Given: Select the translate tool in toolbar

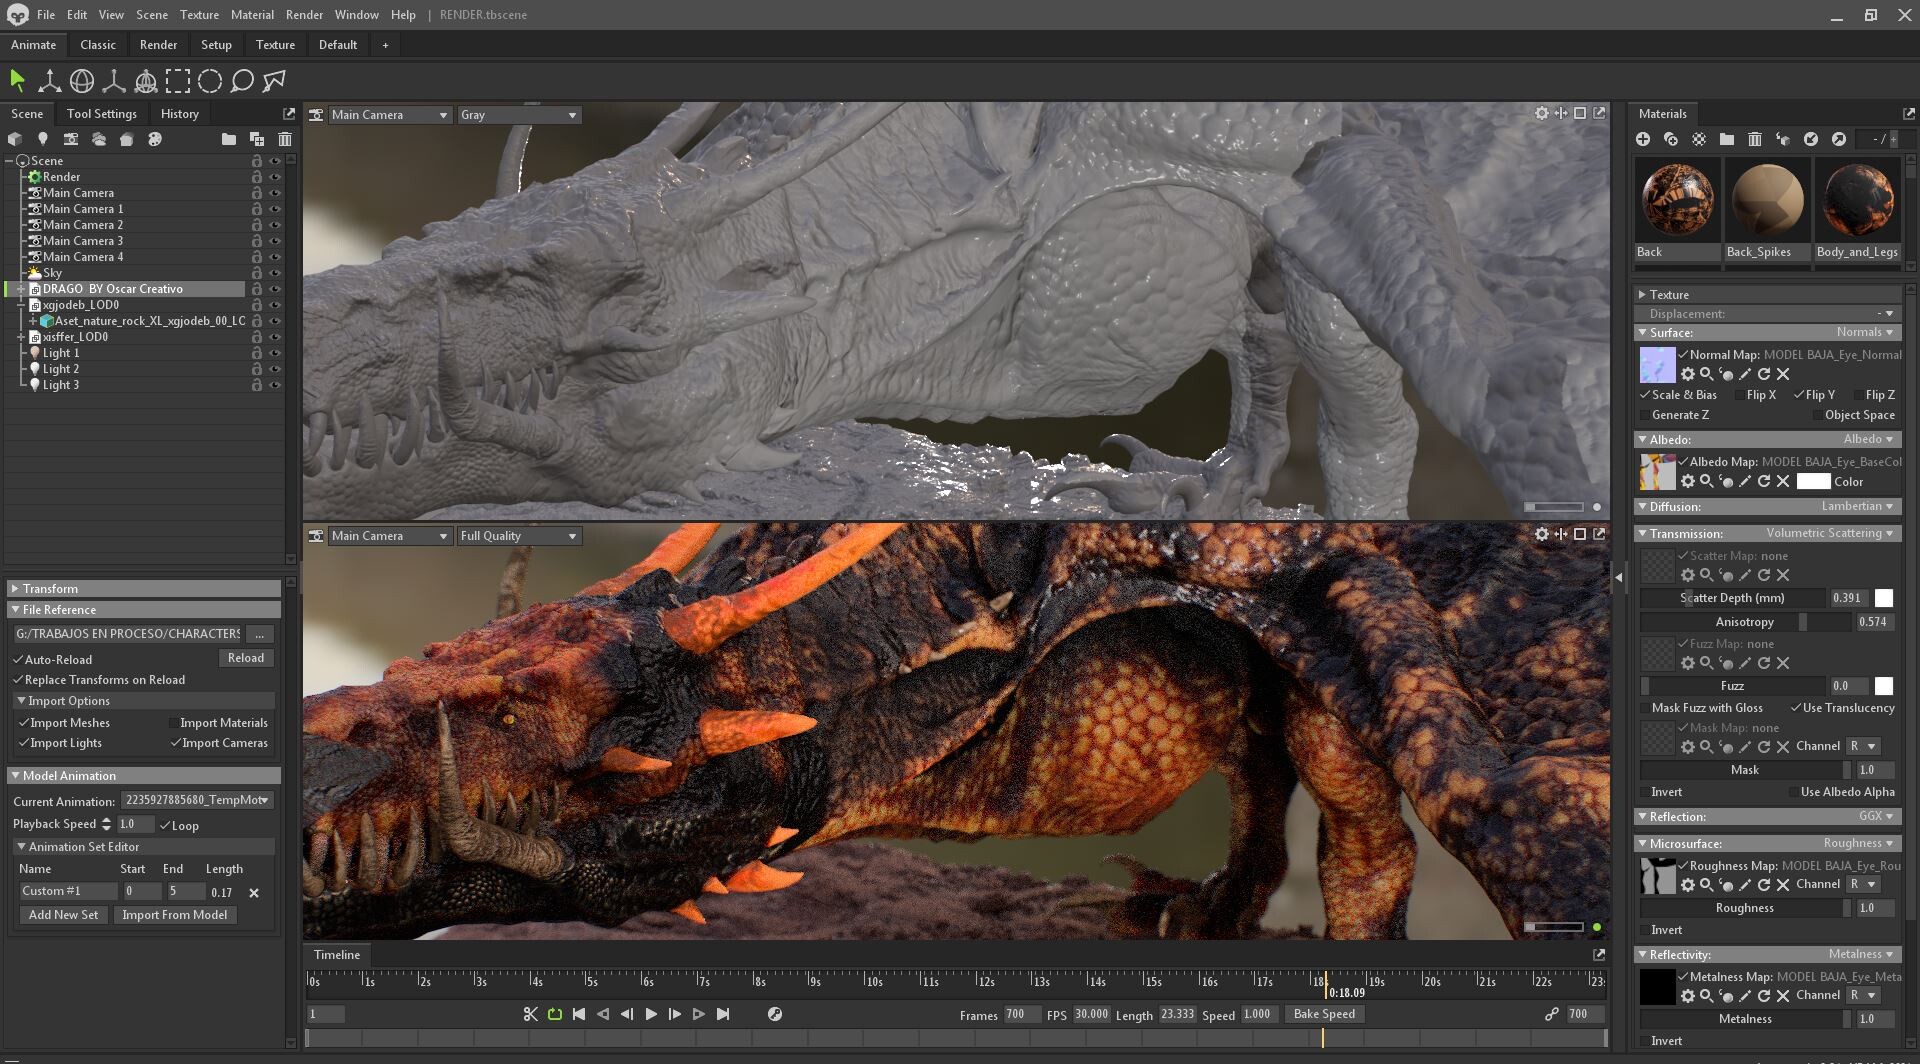Looking at the screenshot, I should [x=49, y=81].
